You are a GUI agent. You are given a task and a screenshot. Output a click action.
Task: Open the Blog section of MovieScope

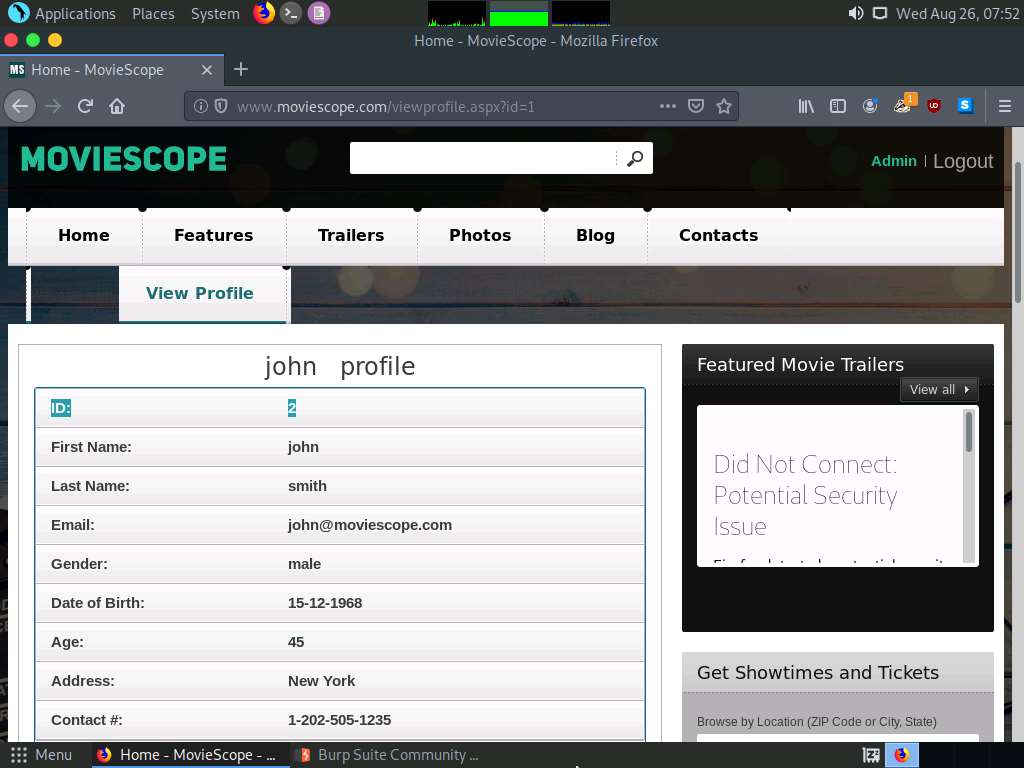coord(595,235)
